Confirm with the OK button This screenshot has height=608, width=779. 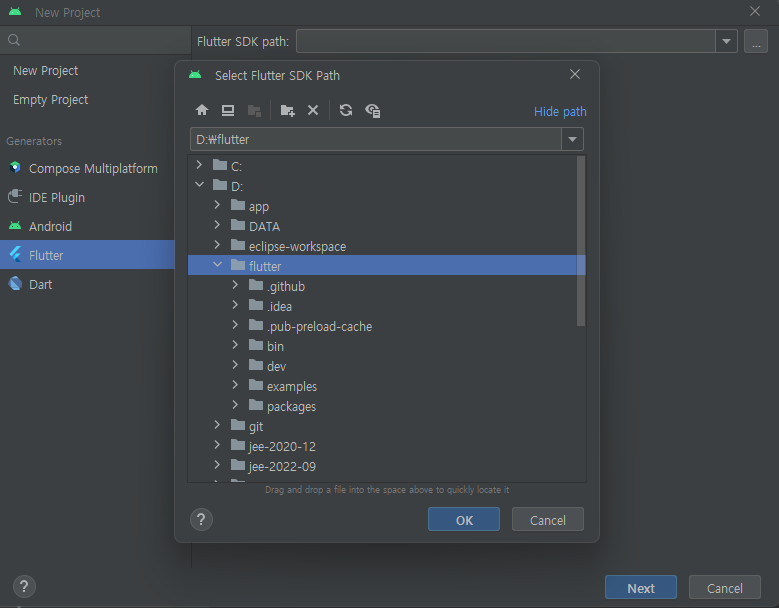(x=464, y=520)
